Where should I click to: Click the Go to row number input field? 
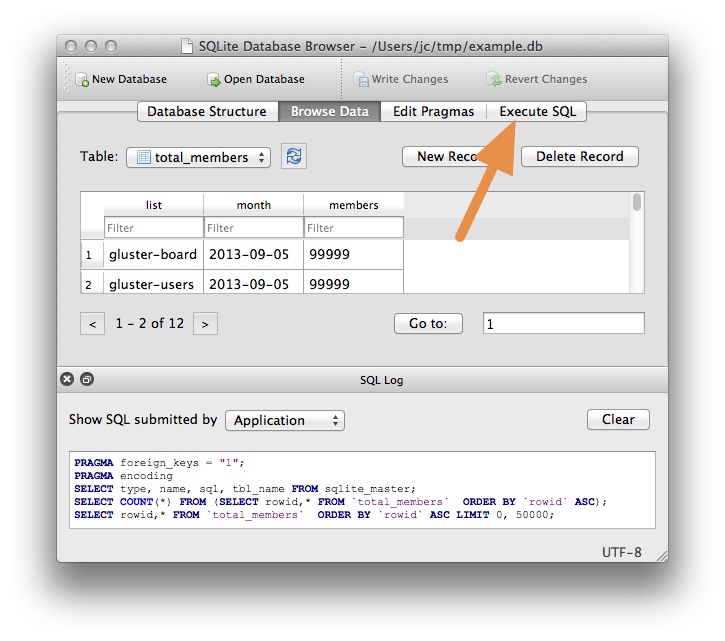tap(564, 323)
